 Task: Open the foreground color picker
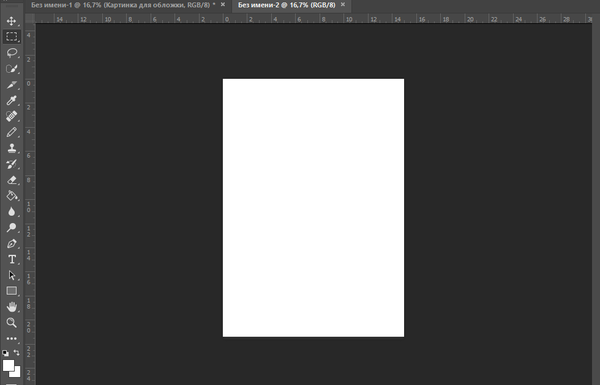[8, 365]
